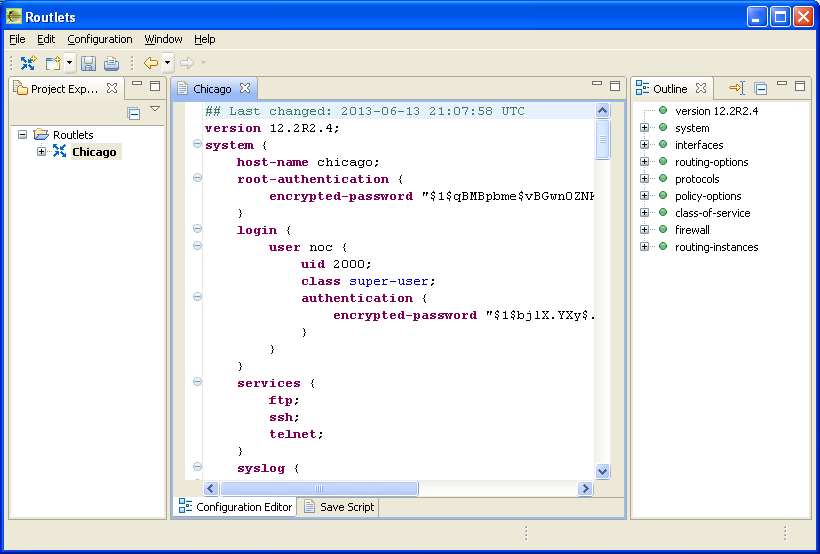Image resolution: width=820 pixels, height=554 pixels.
Task: Maximize the Outline panel
Action: click(800, 86)
